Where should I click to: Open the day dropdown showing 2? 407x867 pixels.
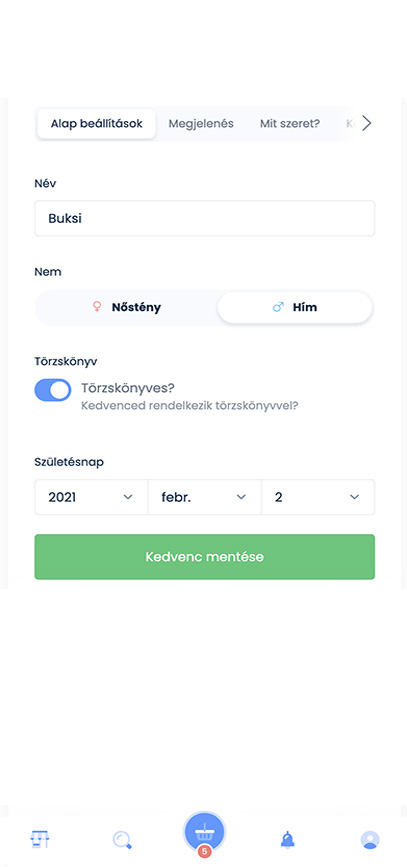click(x=318, y=497)
